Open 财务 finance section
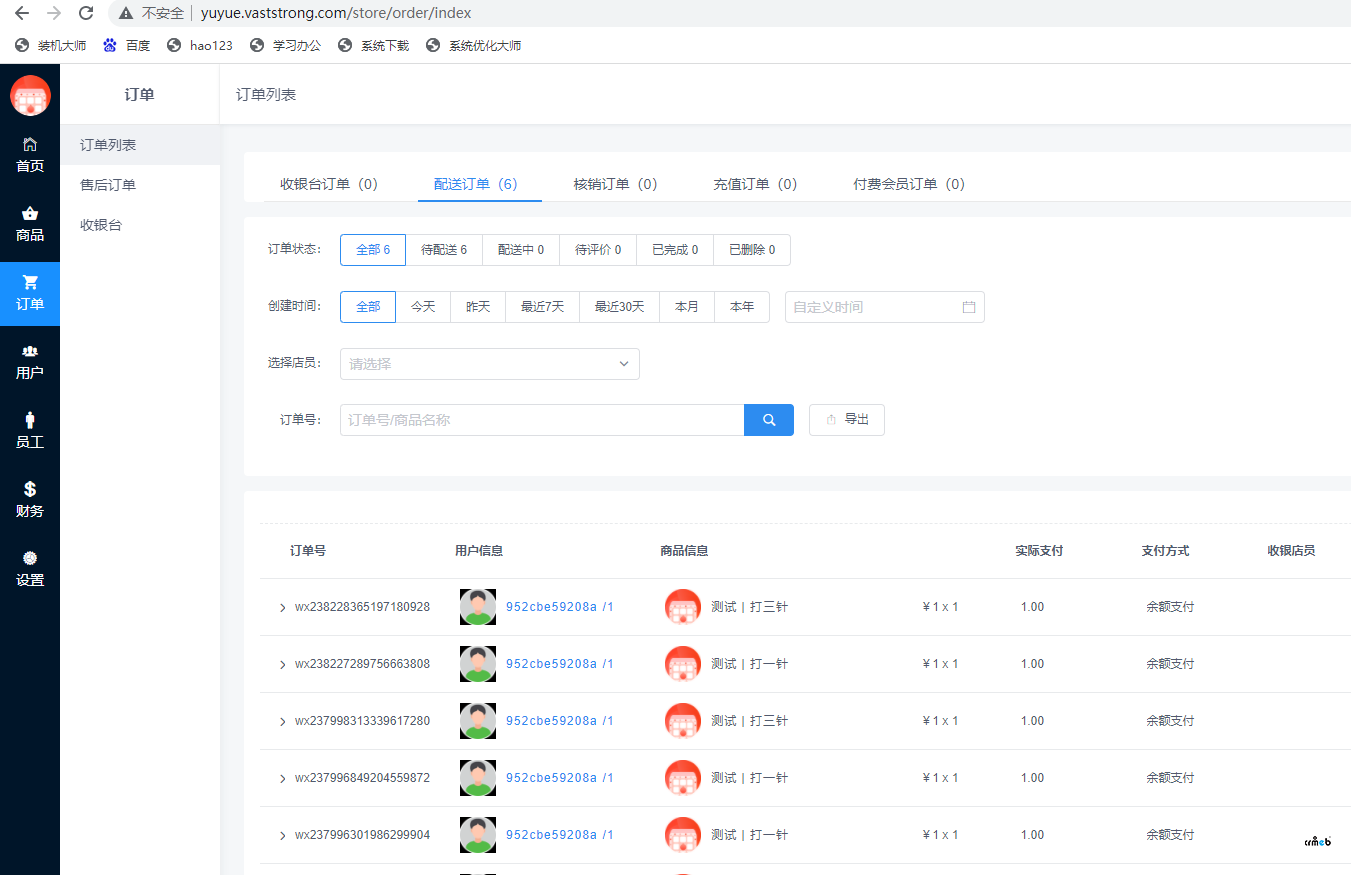This screenshot has width=1351, height=875. 30,500
